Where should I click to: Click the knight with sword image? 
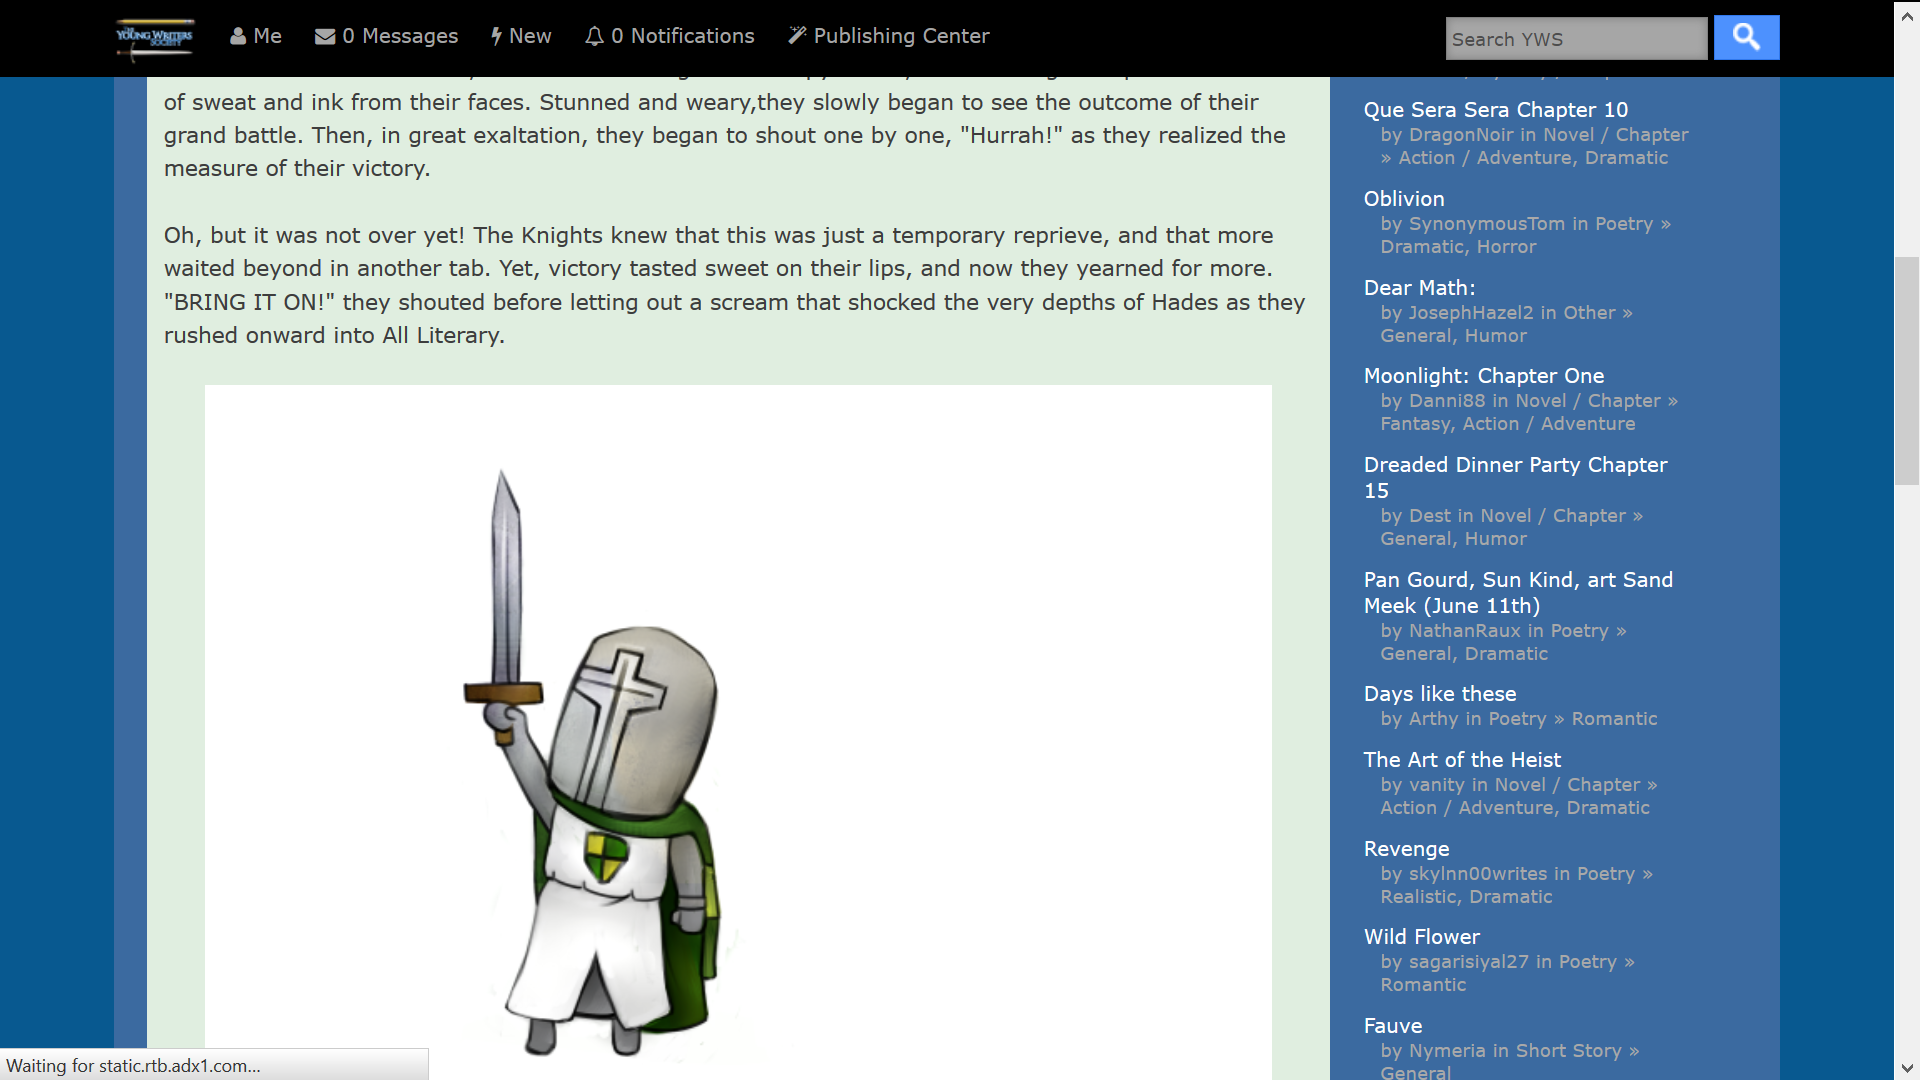click(x=738, y=732)
